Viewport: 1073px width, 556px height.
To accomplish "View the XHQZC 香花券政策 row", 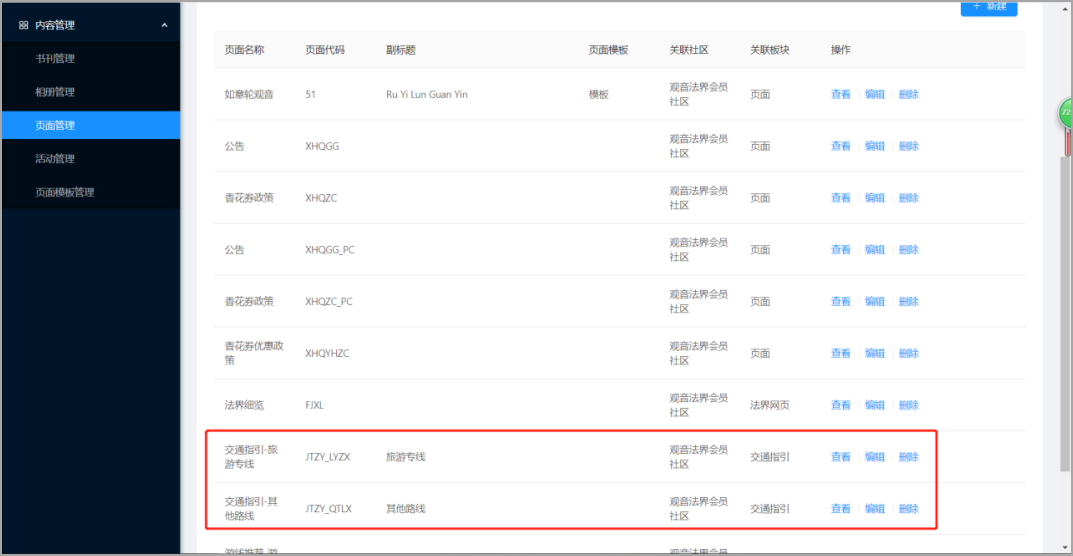I will pyautogui.click(x=840, y=198).
